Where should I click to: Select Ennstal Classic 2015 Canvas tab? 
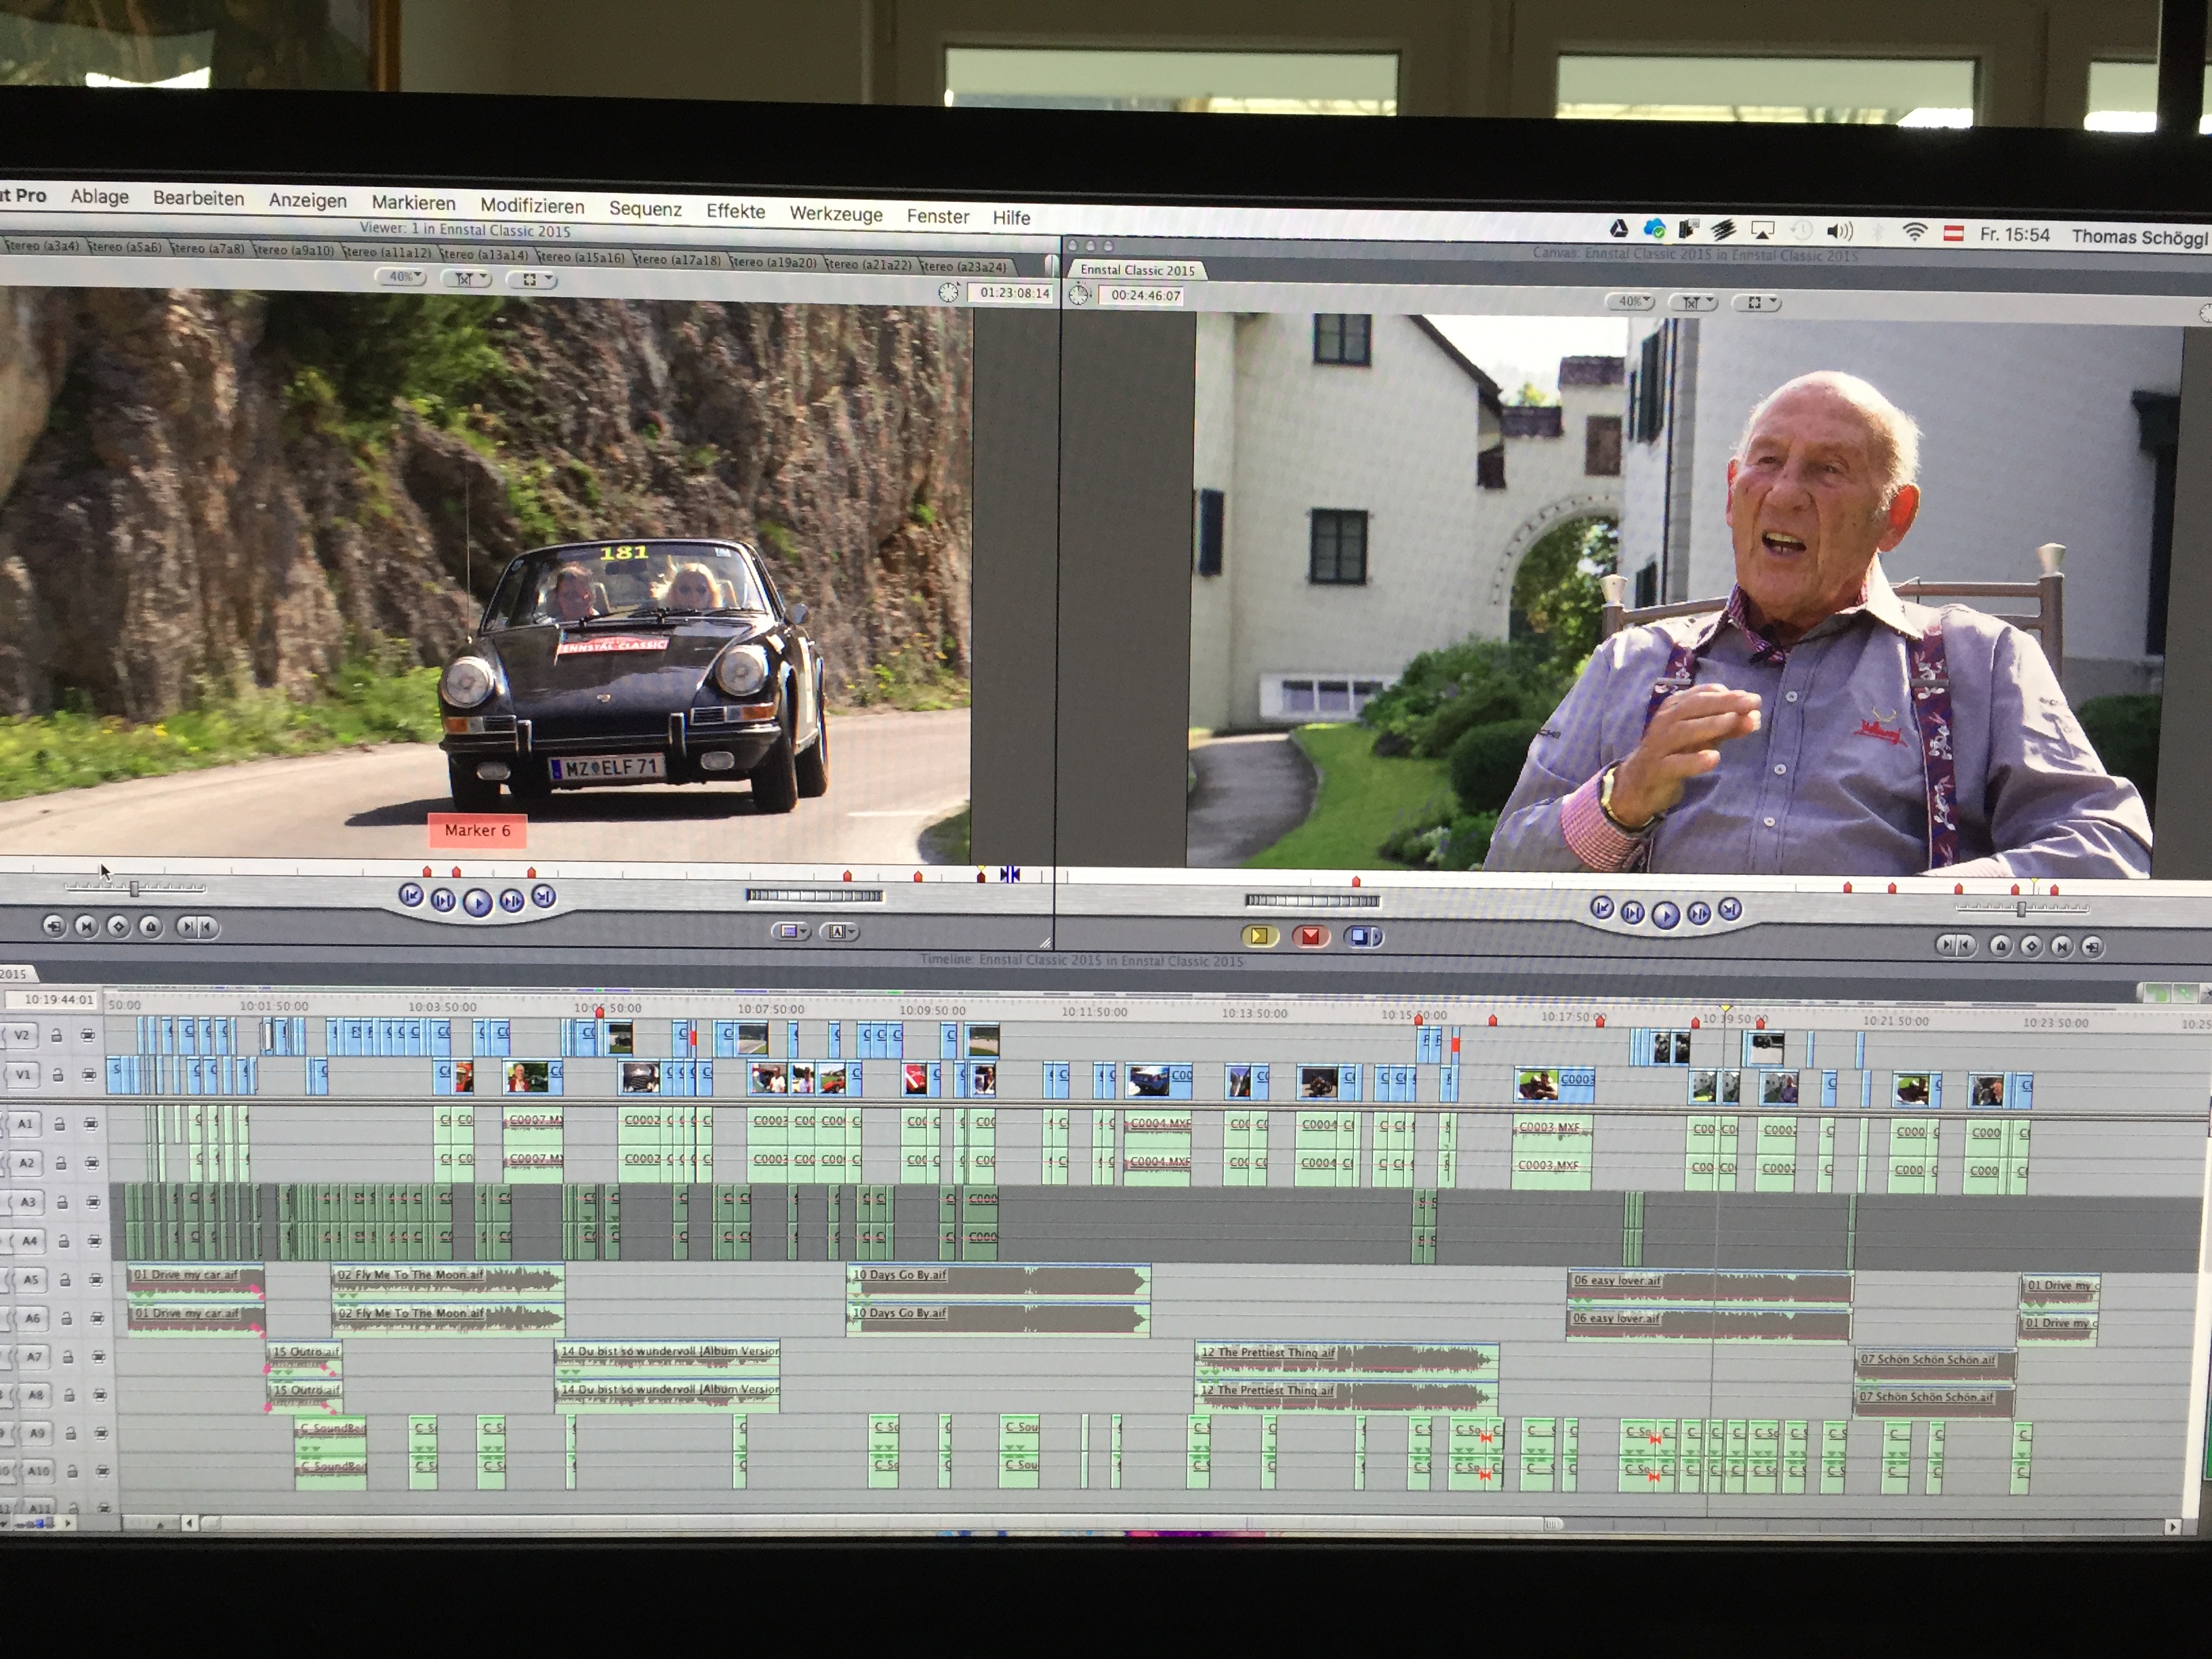[x=1137, y=270]
